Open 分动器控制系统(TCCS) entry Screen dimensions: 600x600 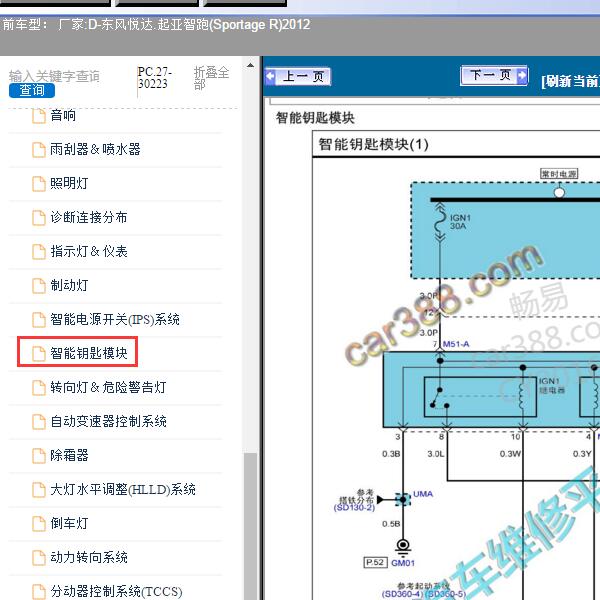116,592
